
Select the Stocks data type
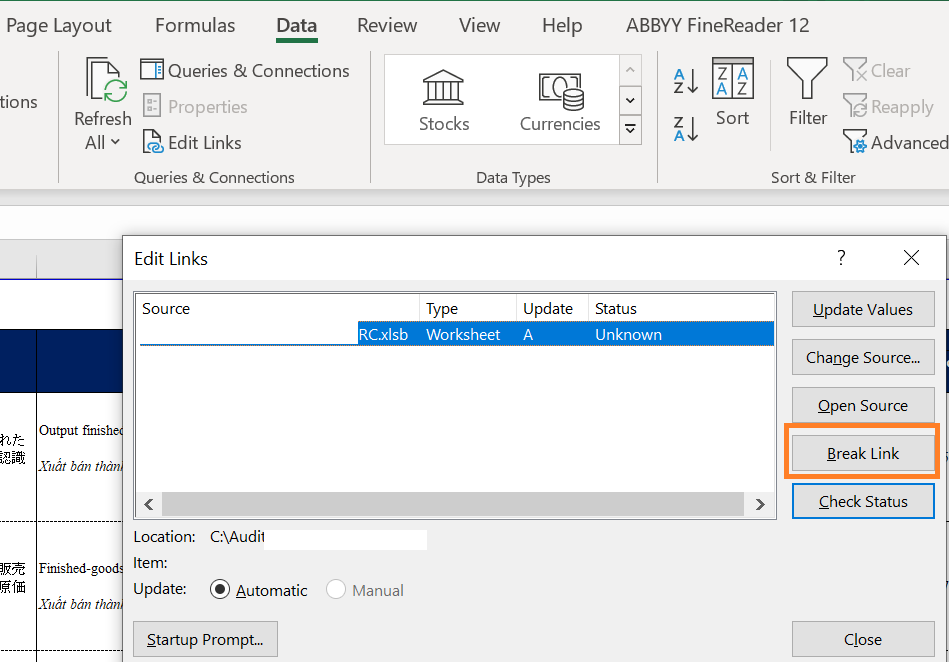444,100
